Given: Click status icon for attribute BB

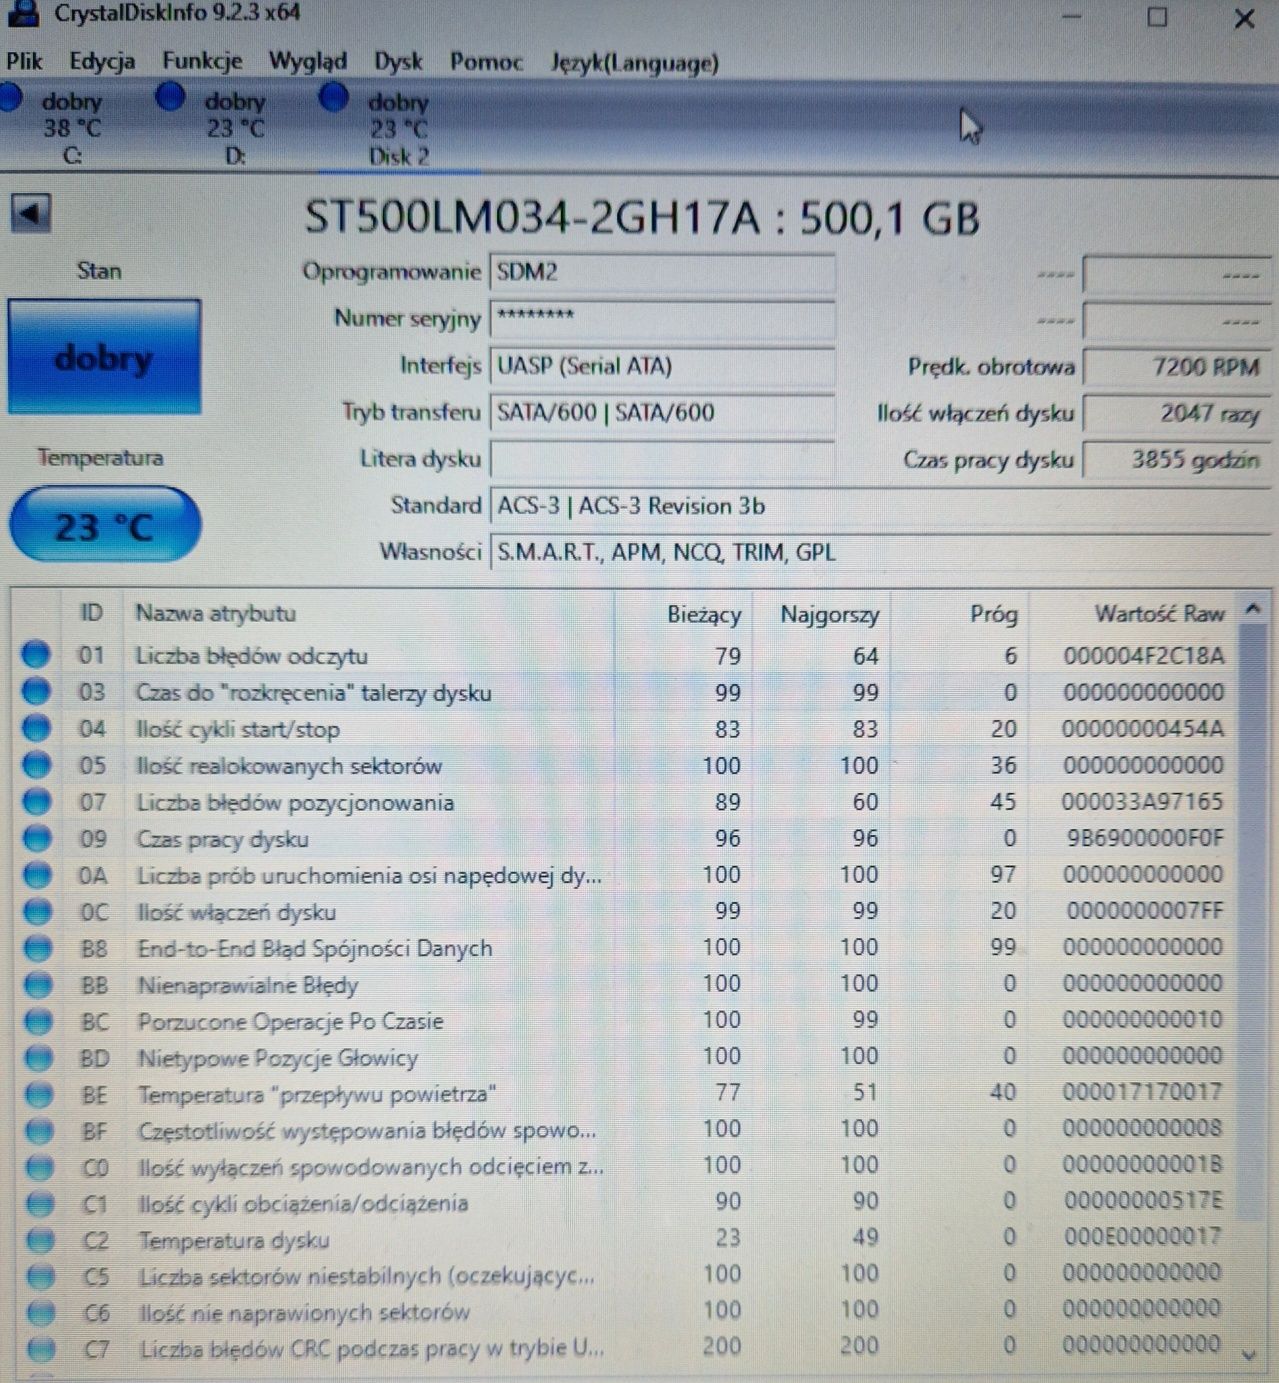Looking at the screenshot, I should tap(38, 984).
